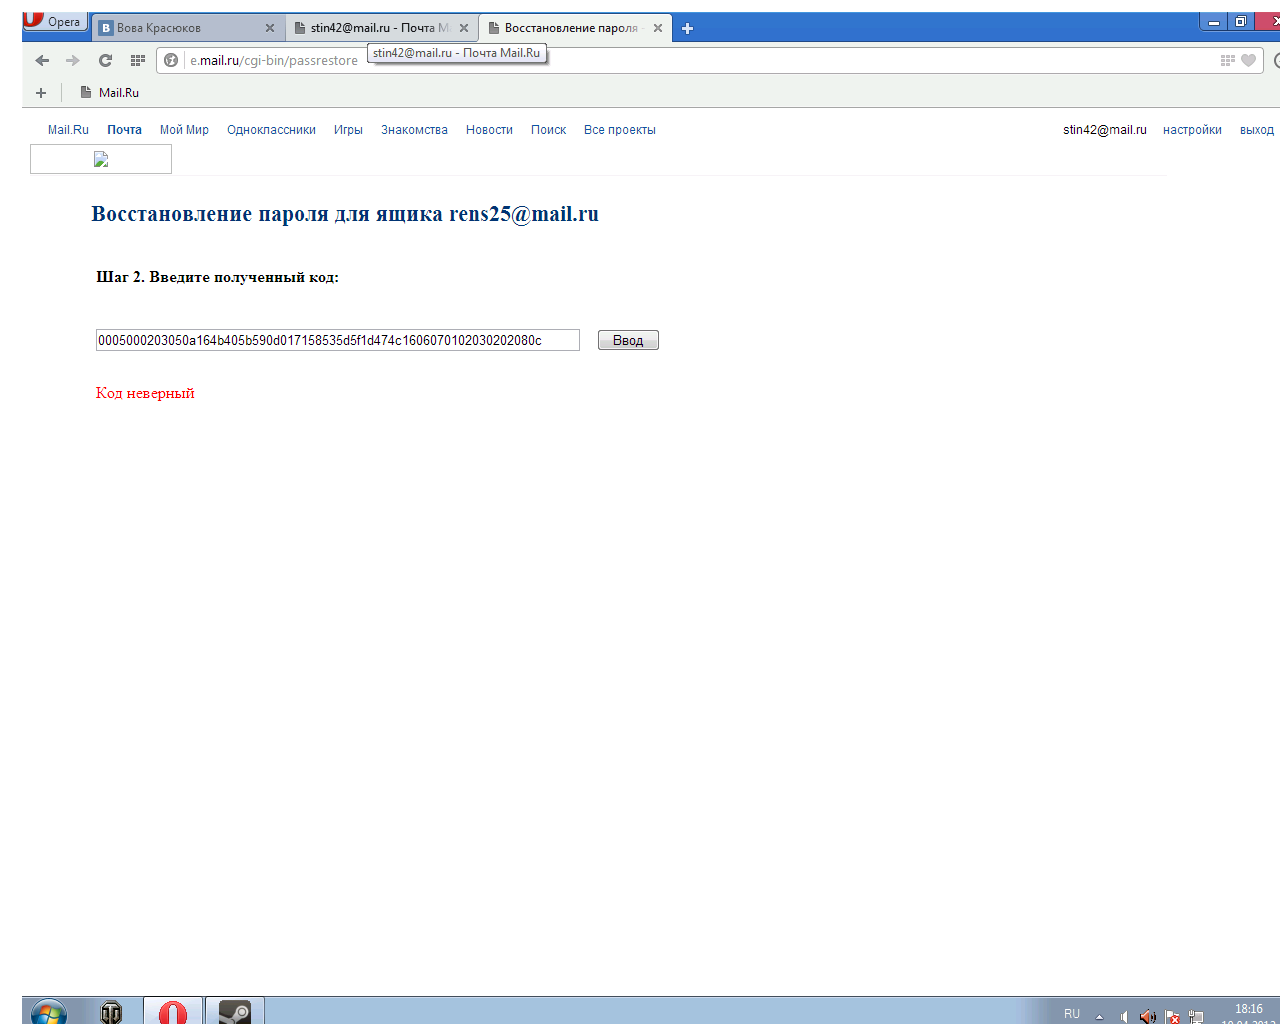The height and width of the screenshot is (1024, 1280).
Task: Open the Opera main menu button
Action: [x=55, y=21]
